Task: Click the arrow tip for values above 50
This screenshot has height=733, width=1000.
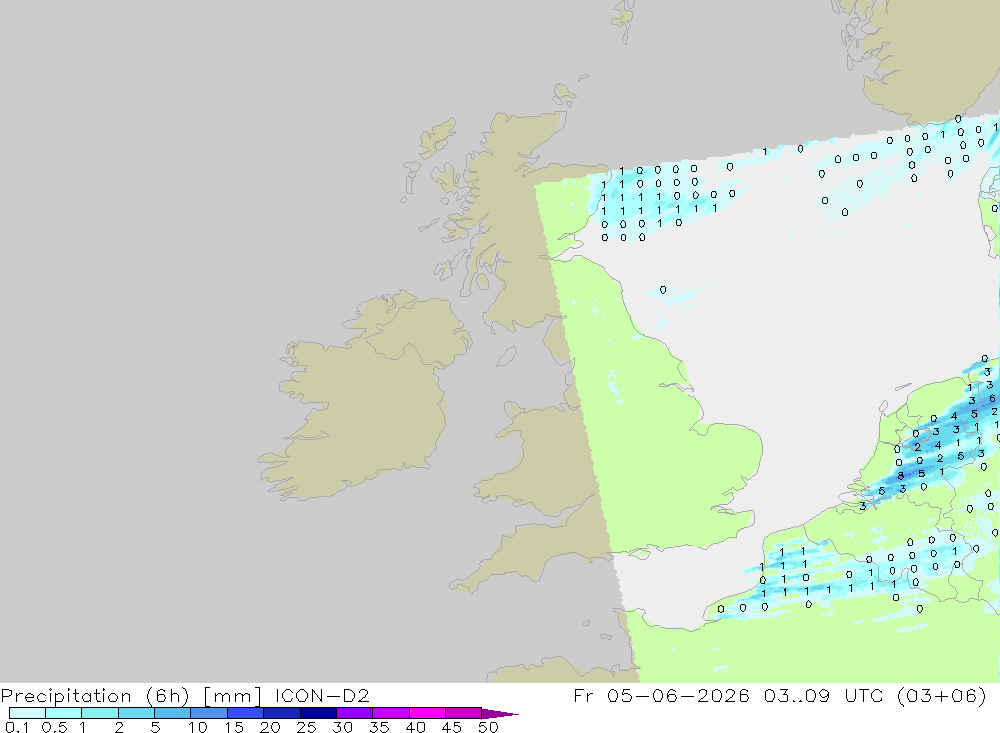Action: 500,714
